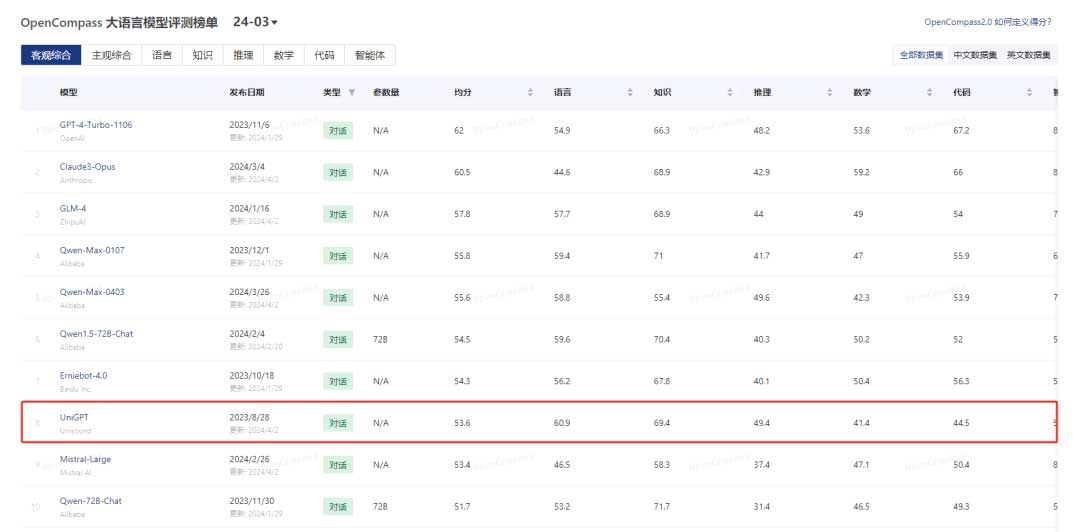Open the 24-03 leaderboard version dropdown

pyautogui.click(x=256, y=22)
